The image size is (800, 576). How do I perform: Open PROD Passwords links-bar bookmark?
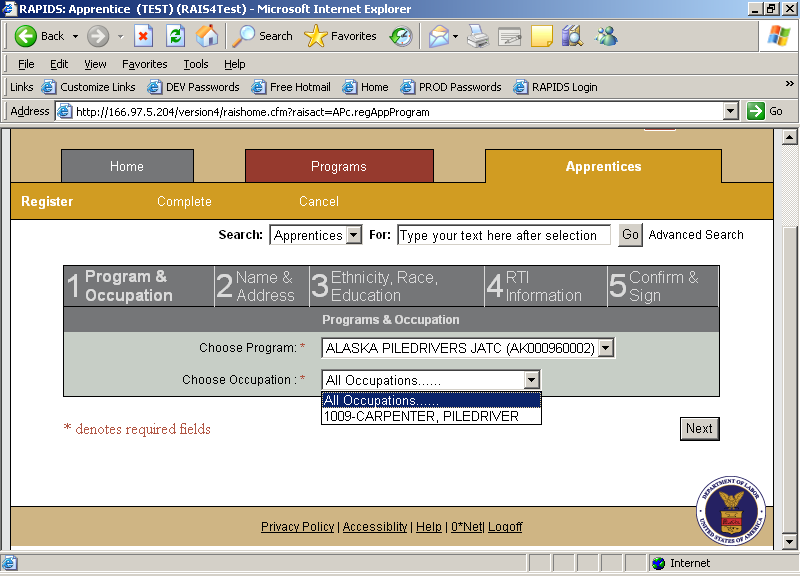(451, 87)
